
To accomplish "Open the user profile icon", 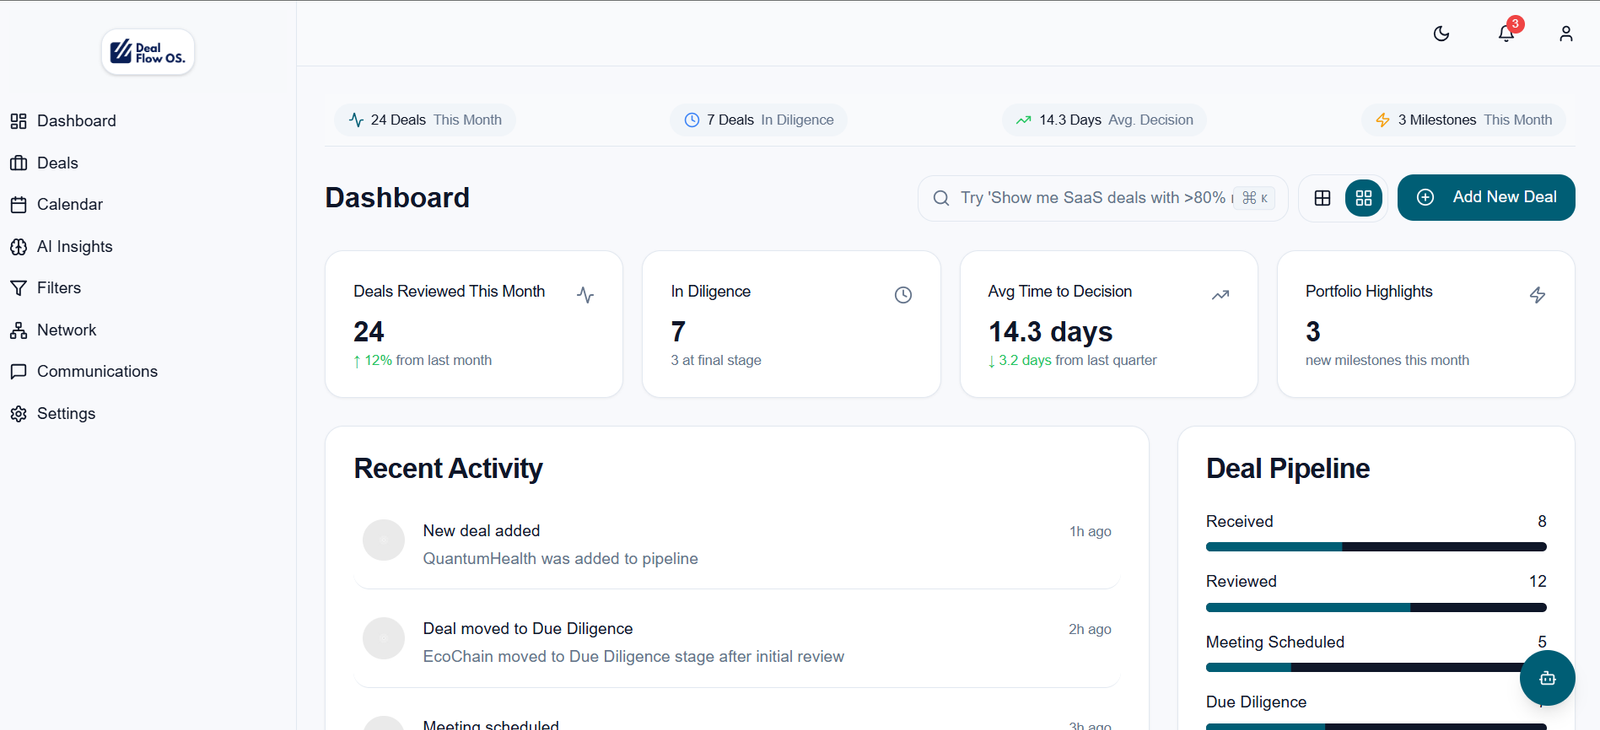I will (x=1566, y=34).
